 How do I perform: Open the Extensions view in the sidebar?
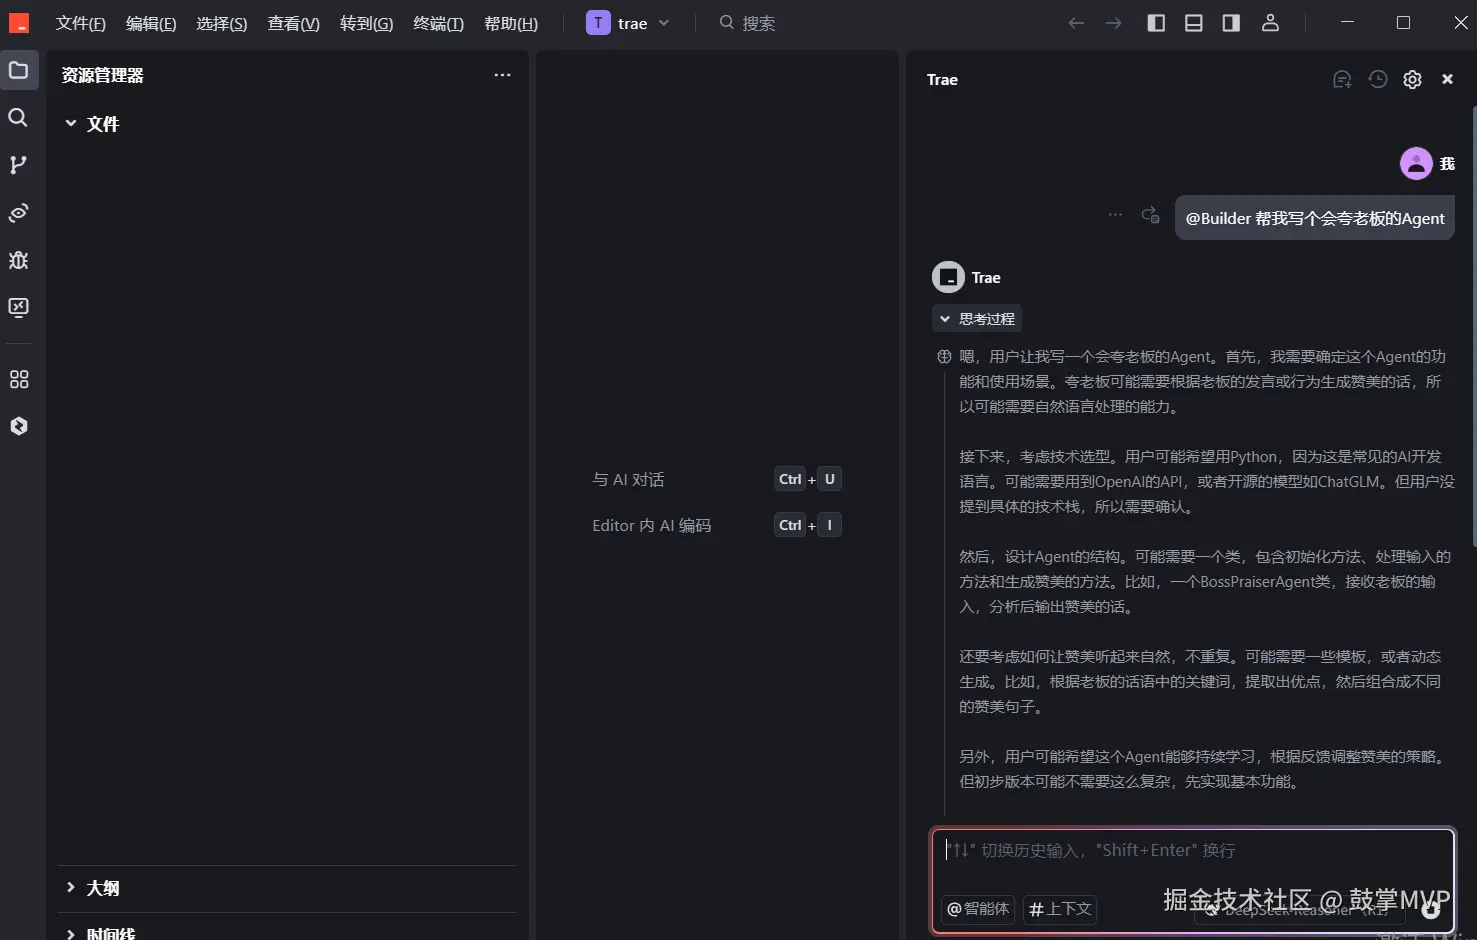point(18,378)
